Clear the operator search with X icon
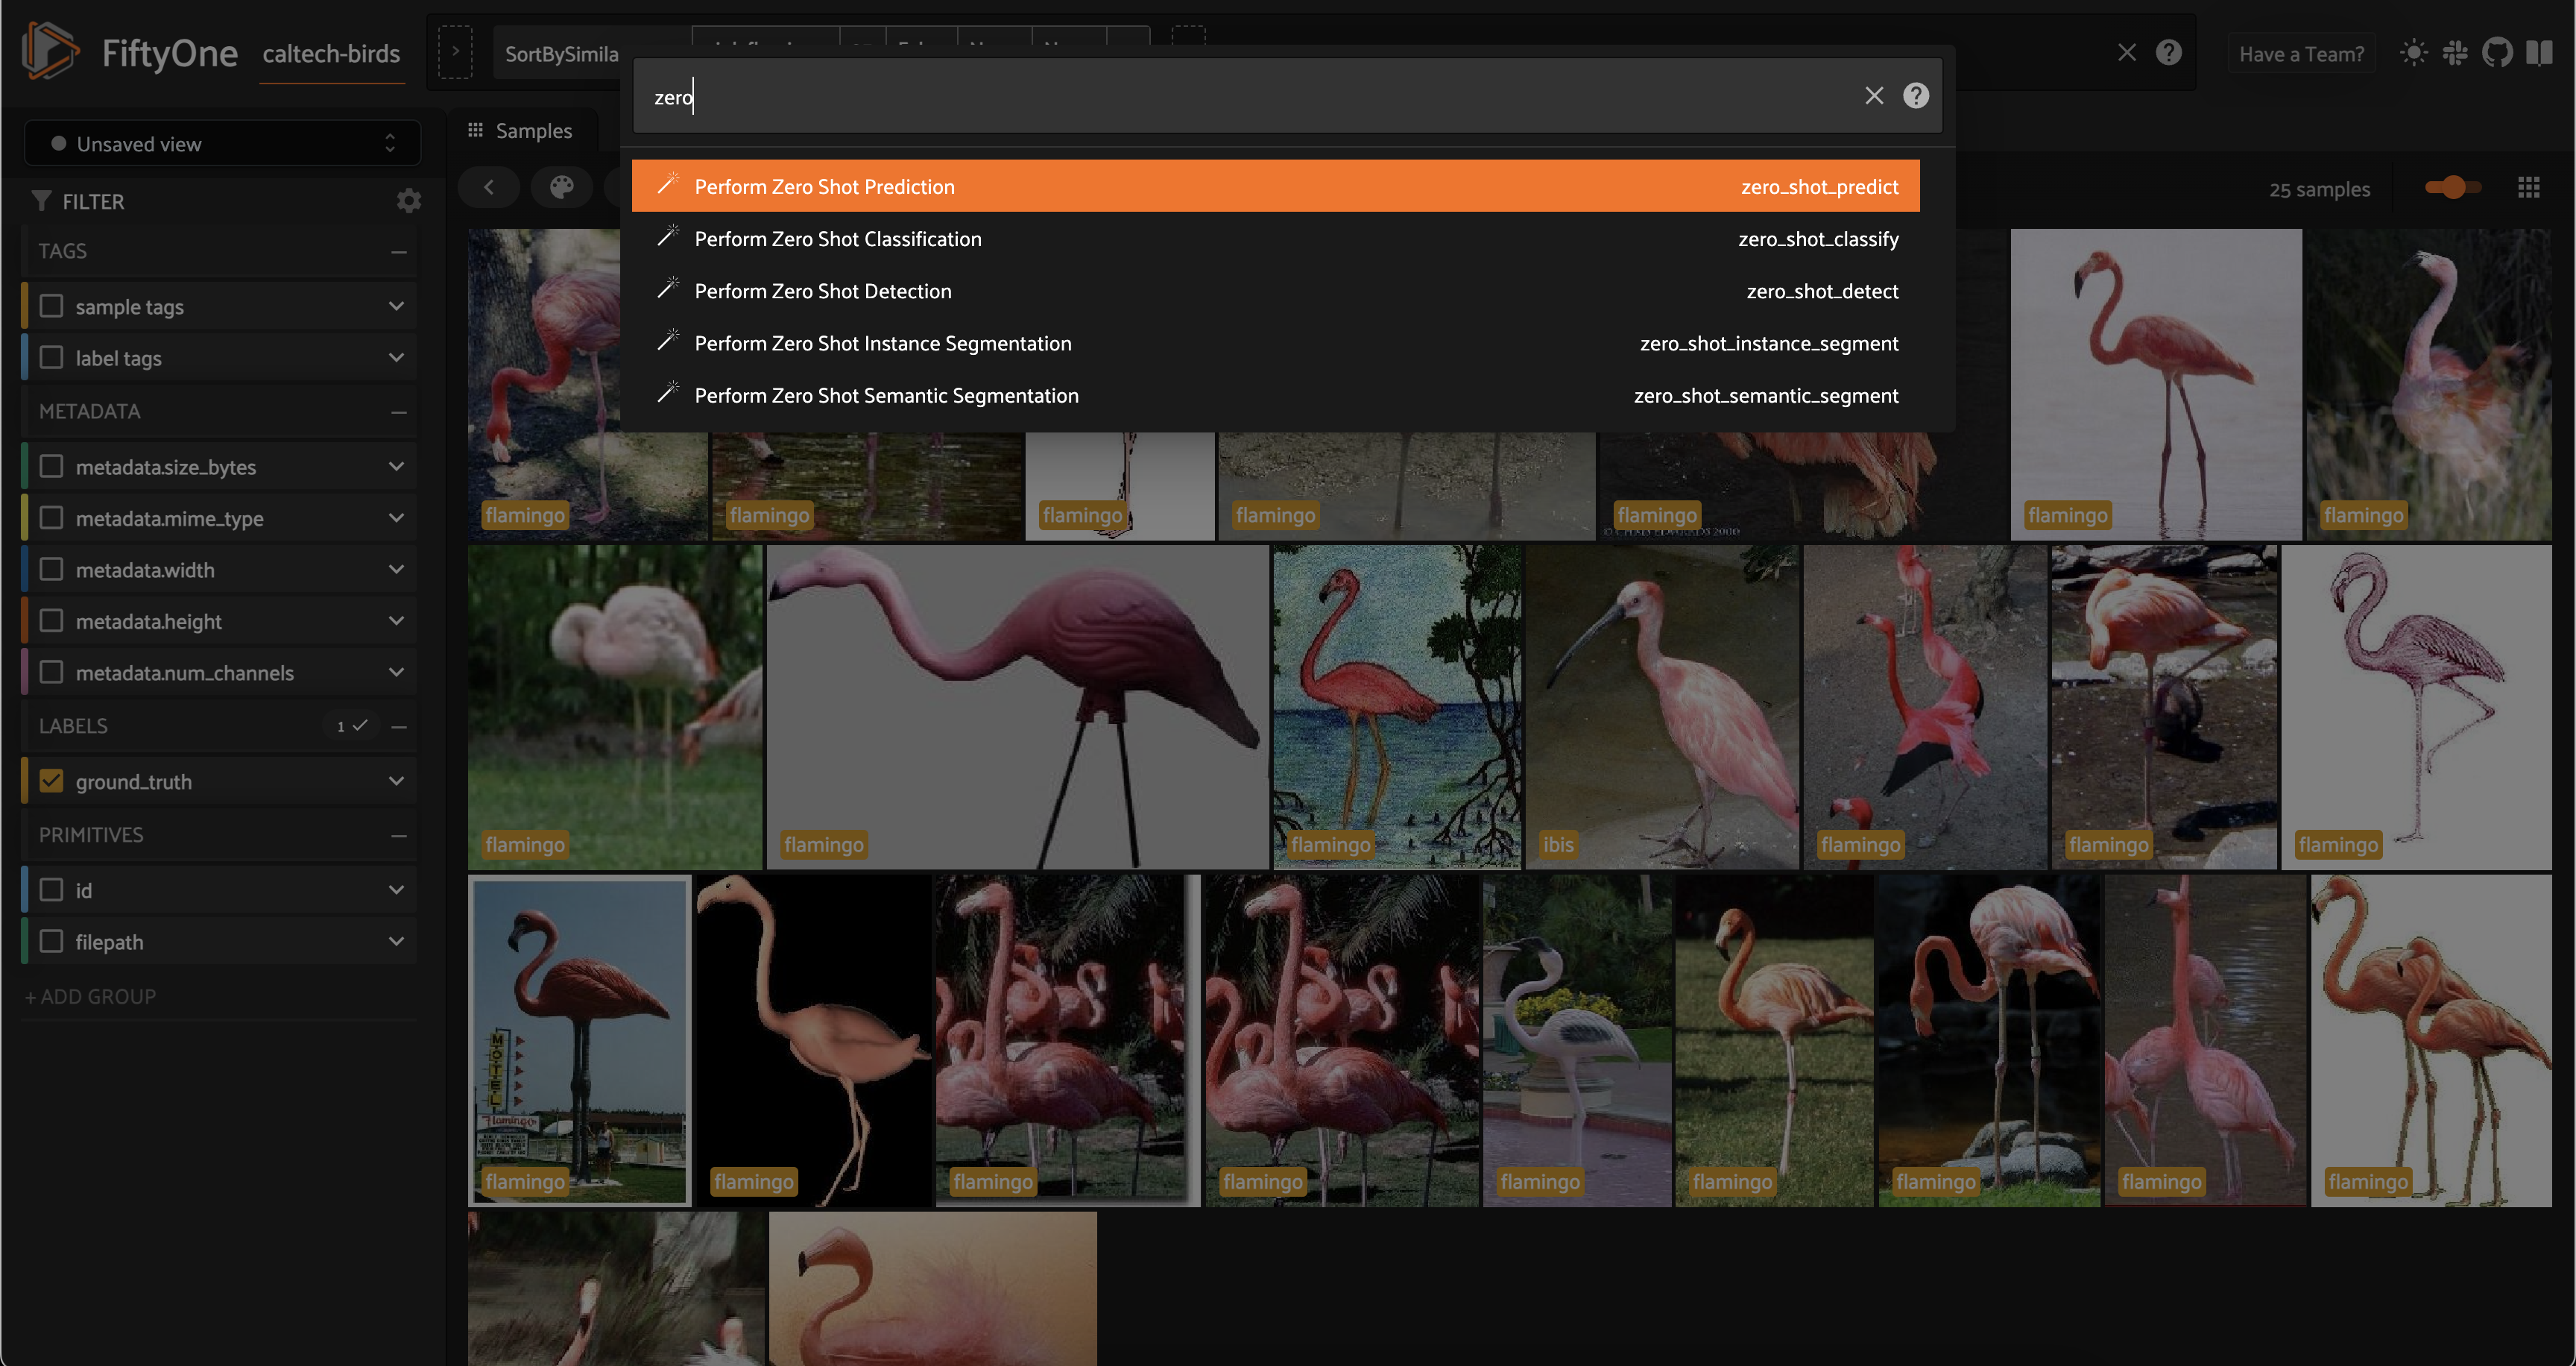Image resolution: width=2576 pixels, height=1366 pixels. (1873, 96)
